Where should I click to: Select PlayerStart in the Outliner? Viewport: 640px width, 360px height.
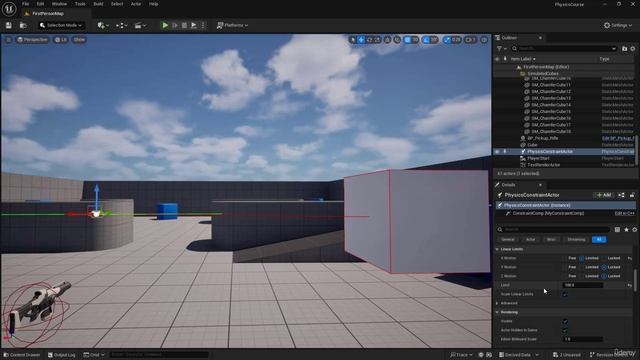click(x=538, y=158)
